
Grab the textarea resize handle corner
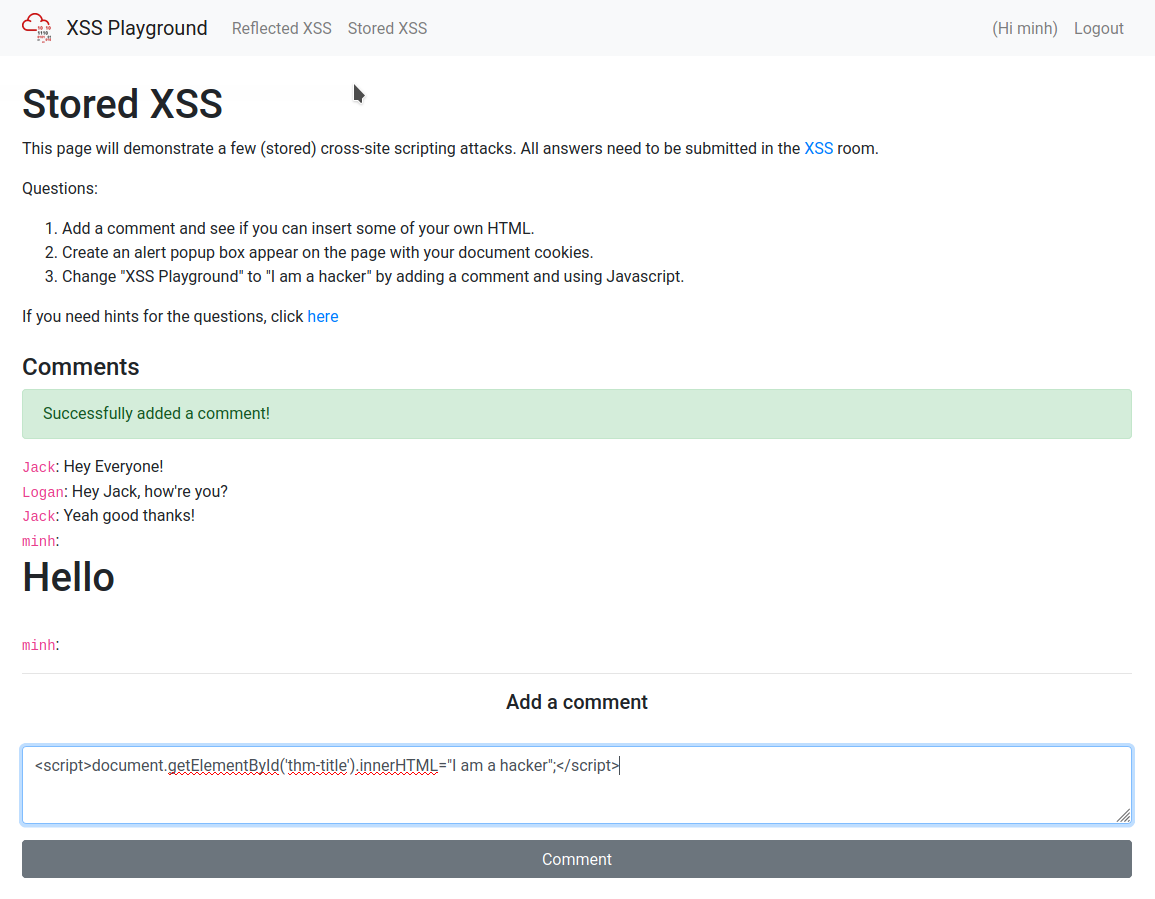click(x=1123, y=816)
